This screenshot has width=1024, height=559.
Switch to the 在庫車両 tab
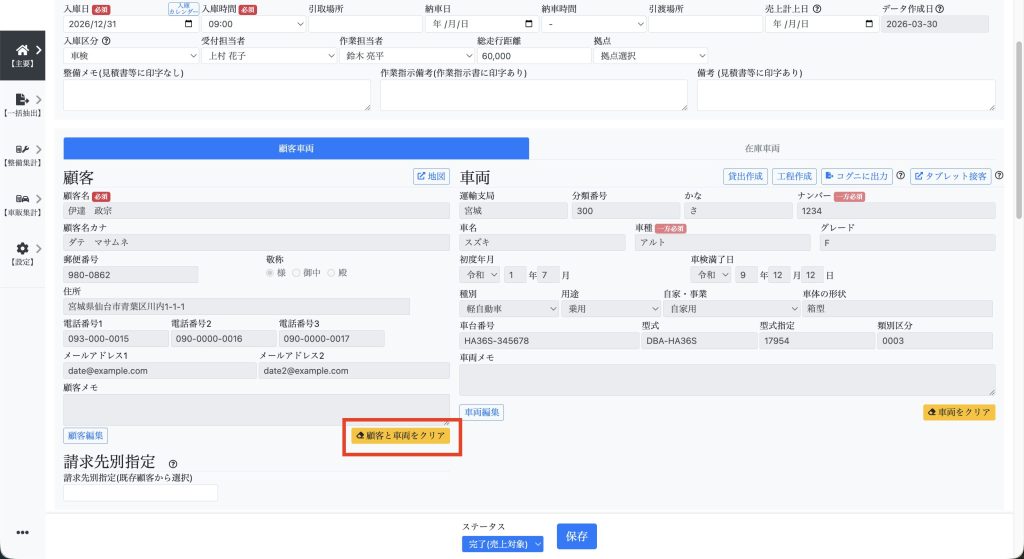click(x=762, y=148)
